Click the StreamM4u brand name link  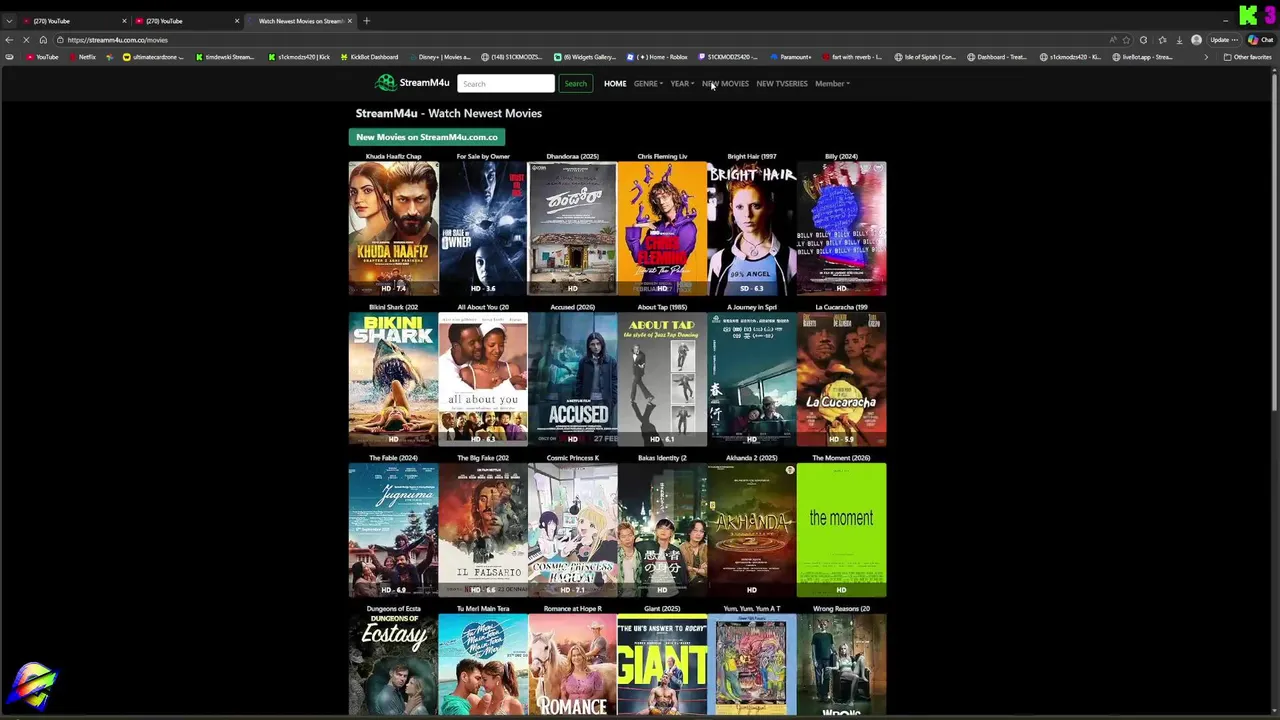pos(424,83)
